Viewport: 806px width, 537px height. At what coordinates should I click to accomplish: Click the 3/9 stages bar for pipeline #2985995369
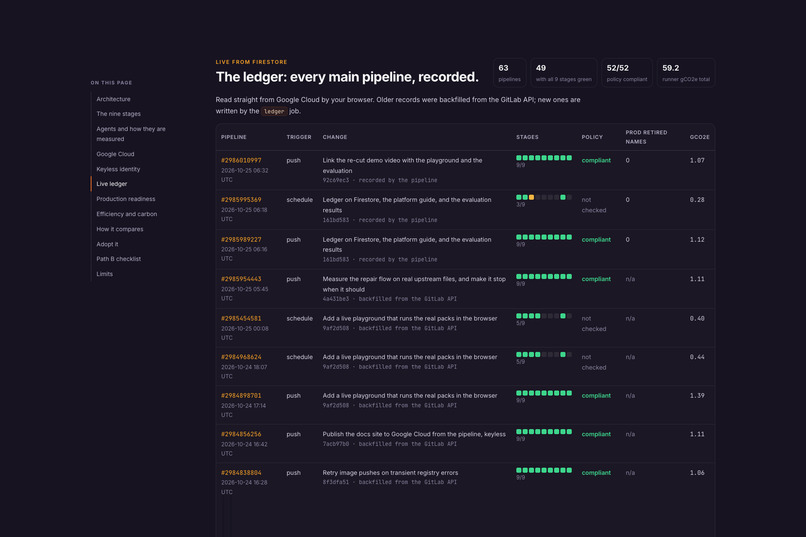(544, 197)
